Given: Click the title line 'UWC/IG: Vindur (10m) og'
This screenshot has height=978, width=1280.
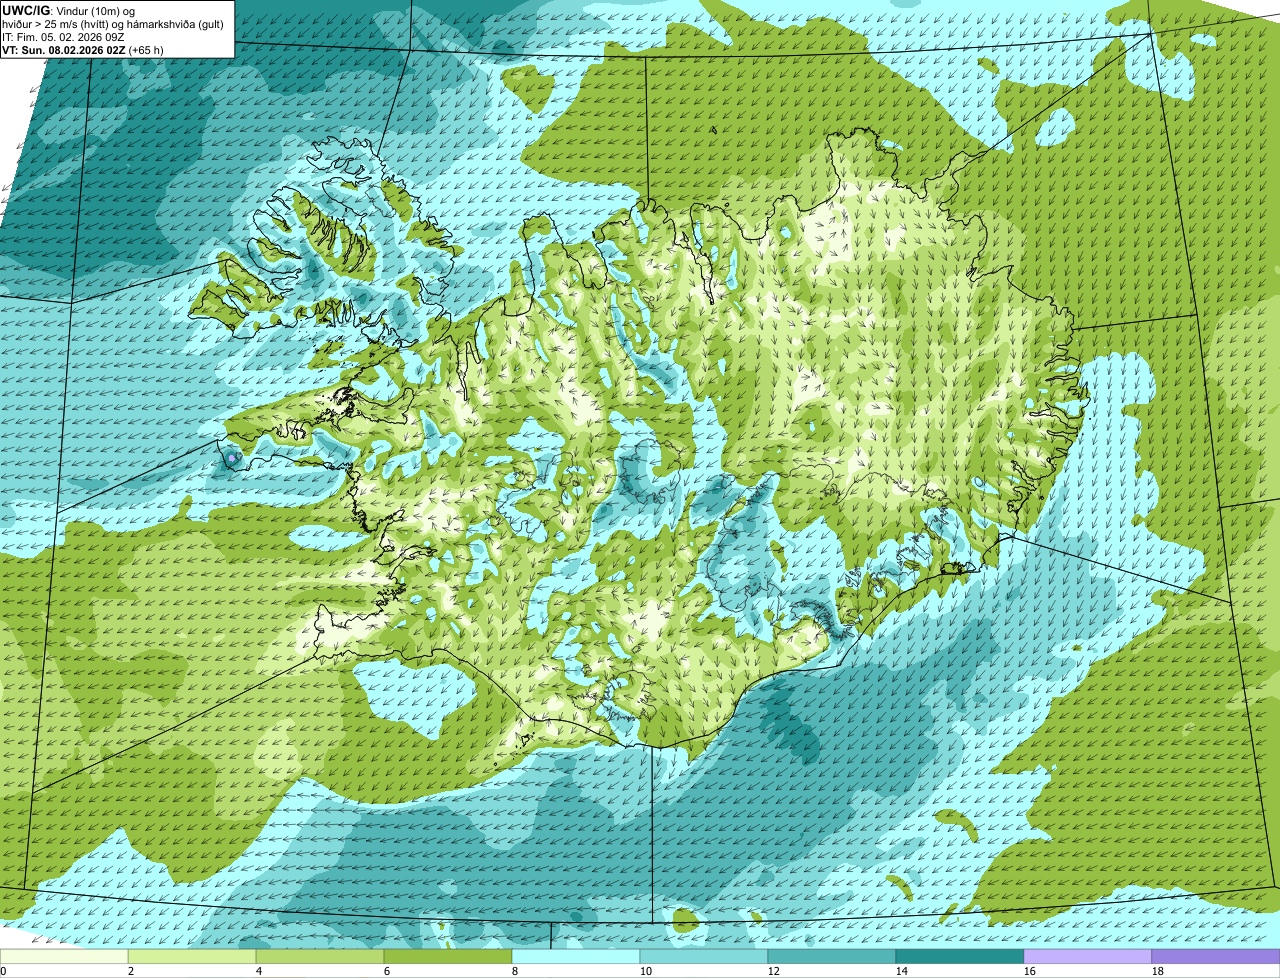Looking at the screenshot, I should [x=69, y=10].
